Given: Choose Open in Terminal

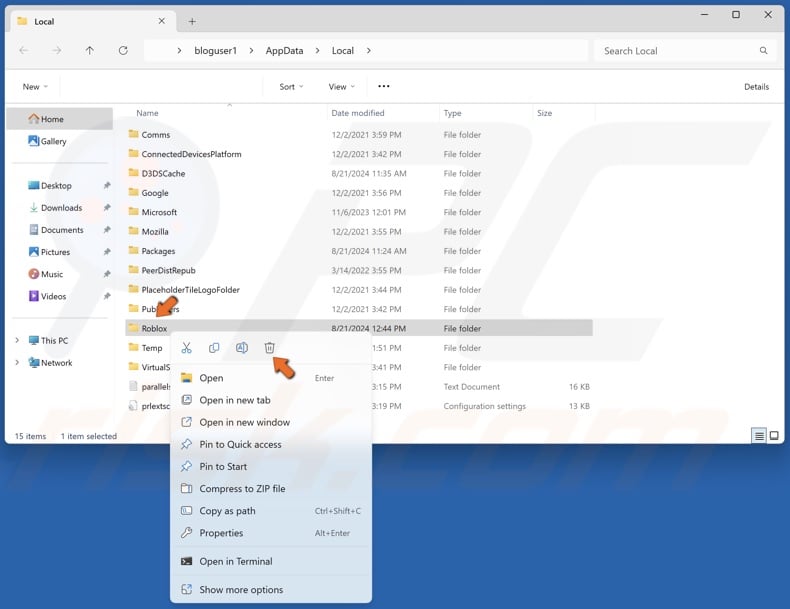Looking at the screenshot, I should coord(271,561).
